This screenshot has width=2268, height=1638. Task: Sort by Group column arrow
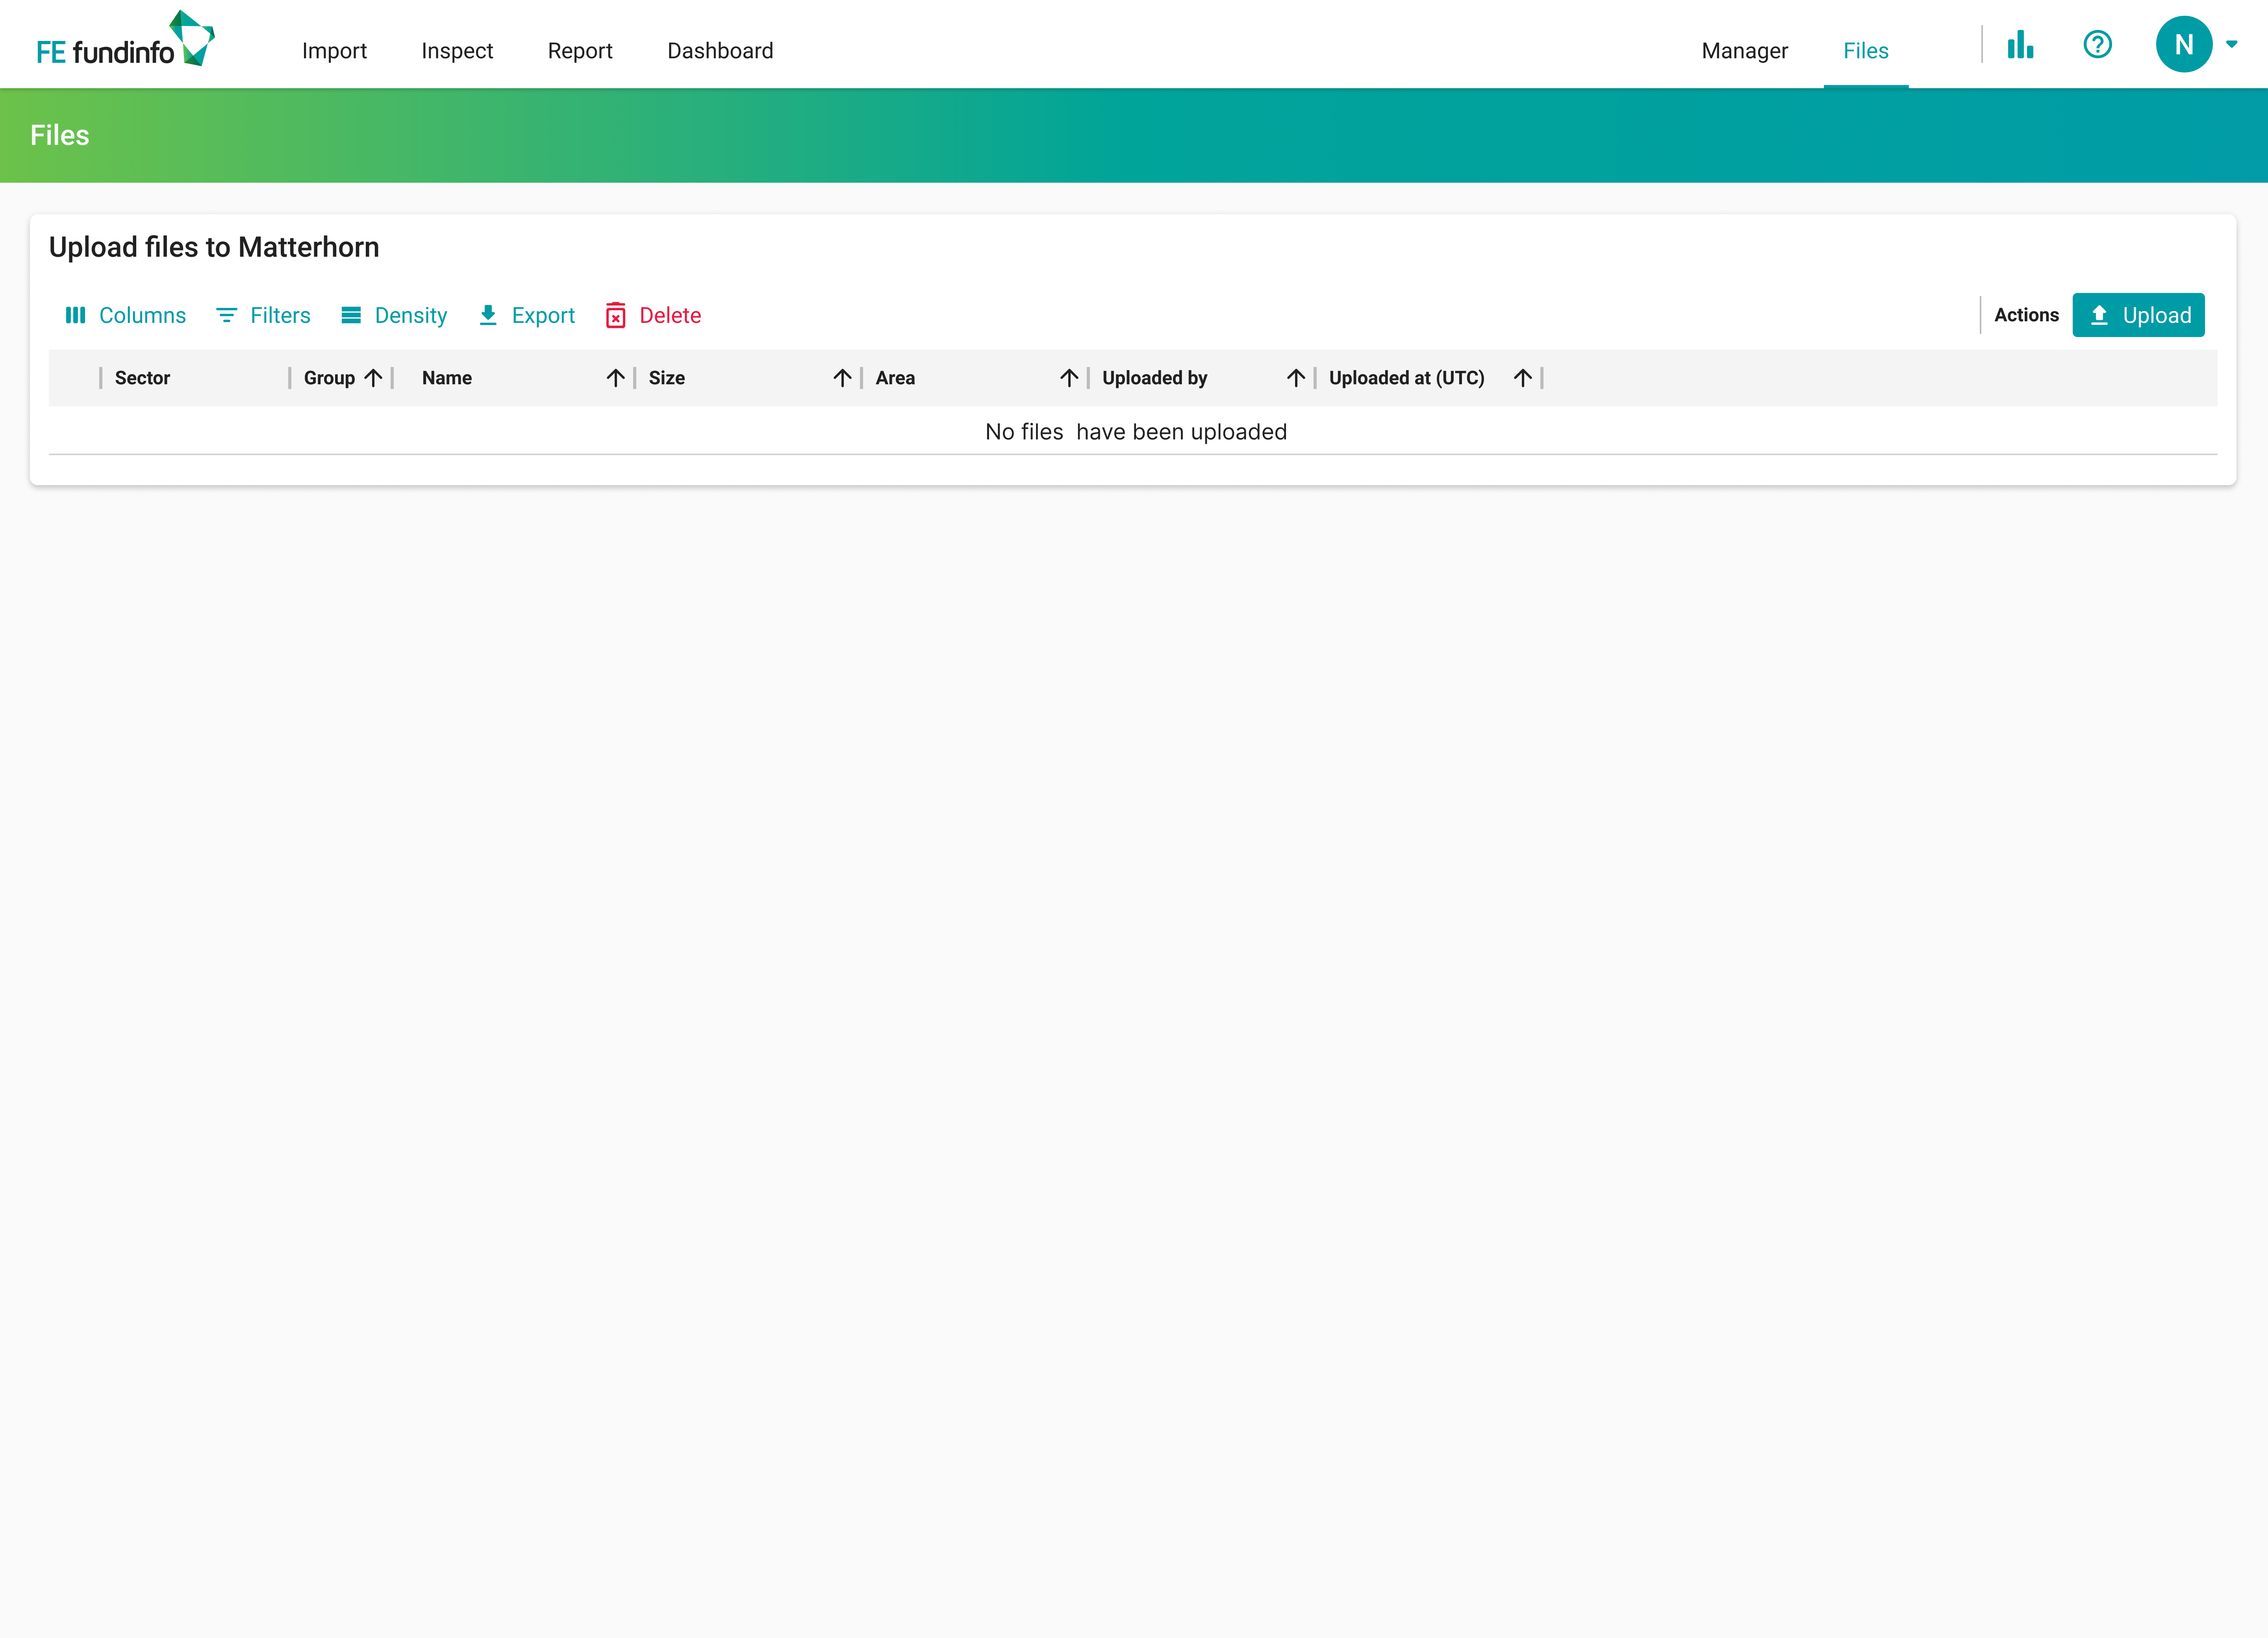click(x=373, y=378)
